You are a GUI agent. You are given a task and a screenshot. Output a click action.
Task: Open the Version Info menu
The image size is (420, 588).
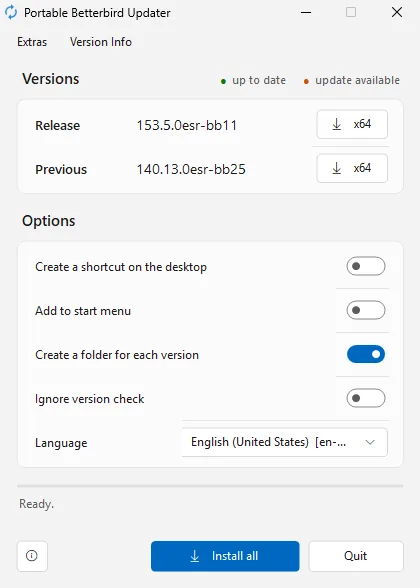(100, 42)
